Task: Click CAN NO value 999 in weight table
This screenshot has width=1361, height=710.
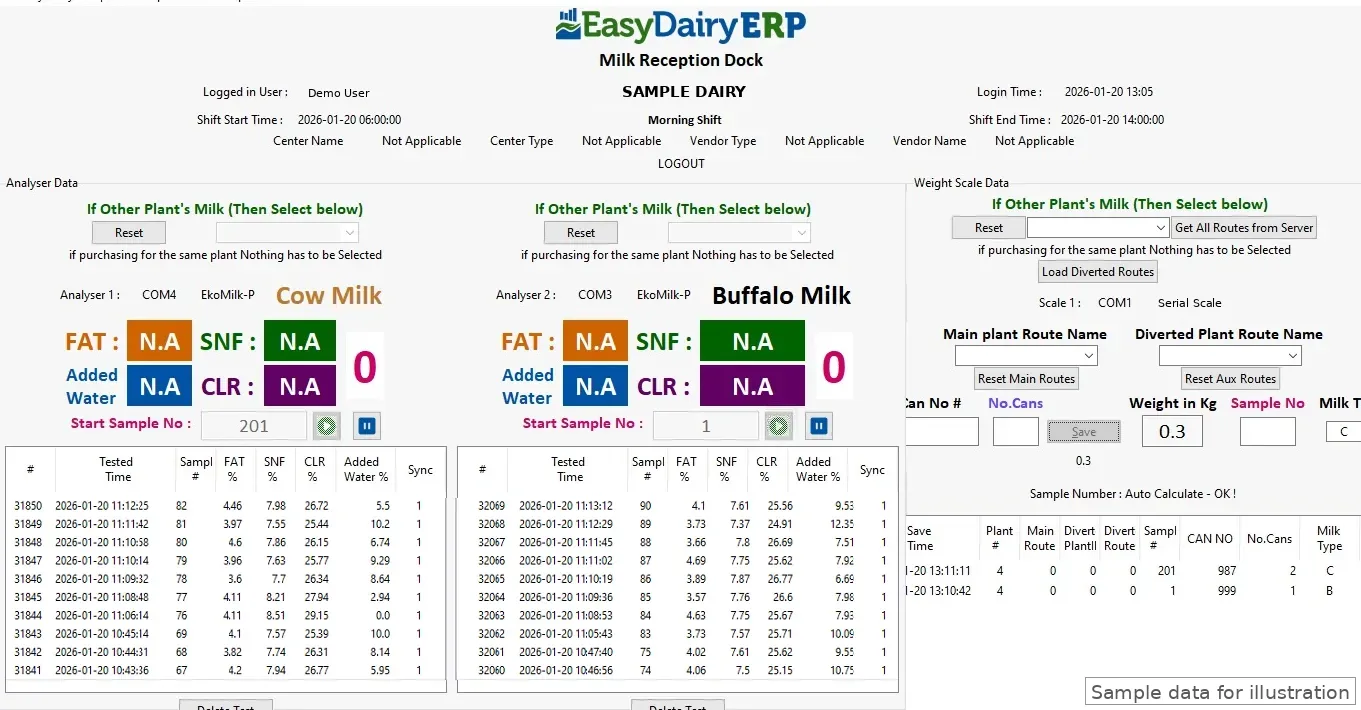Action: (x=1226, y=590)
